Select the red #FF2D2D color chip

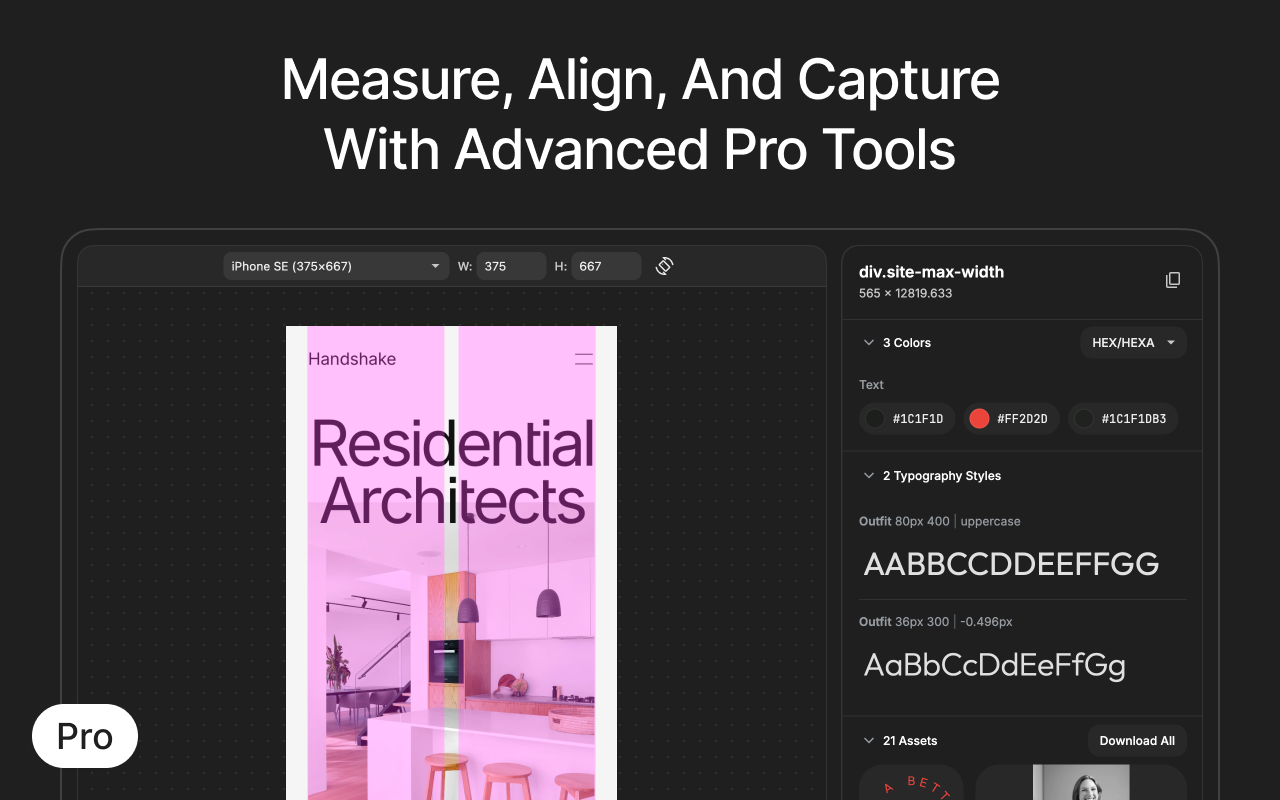[x=1011, y=419]
